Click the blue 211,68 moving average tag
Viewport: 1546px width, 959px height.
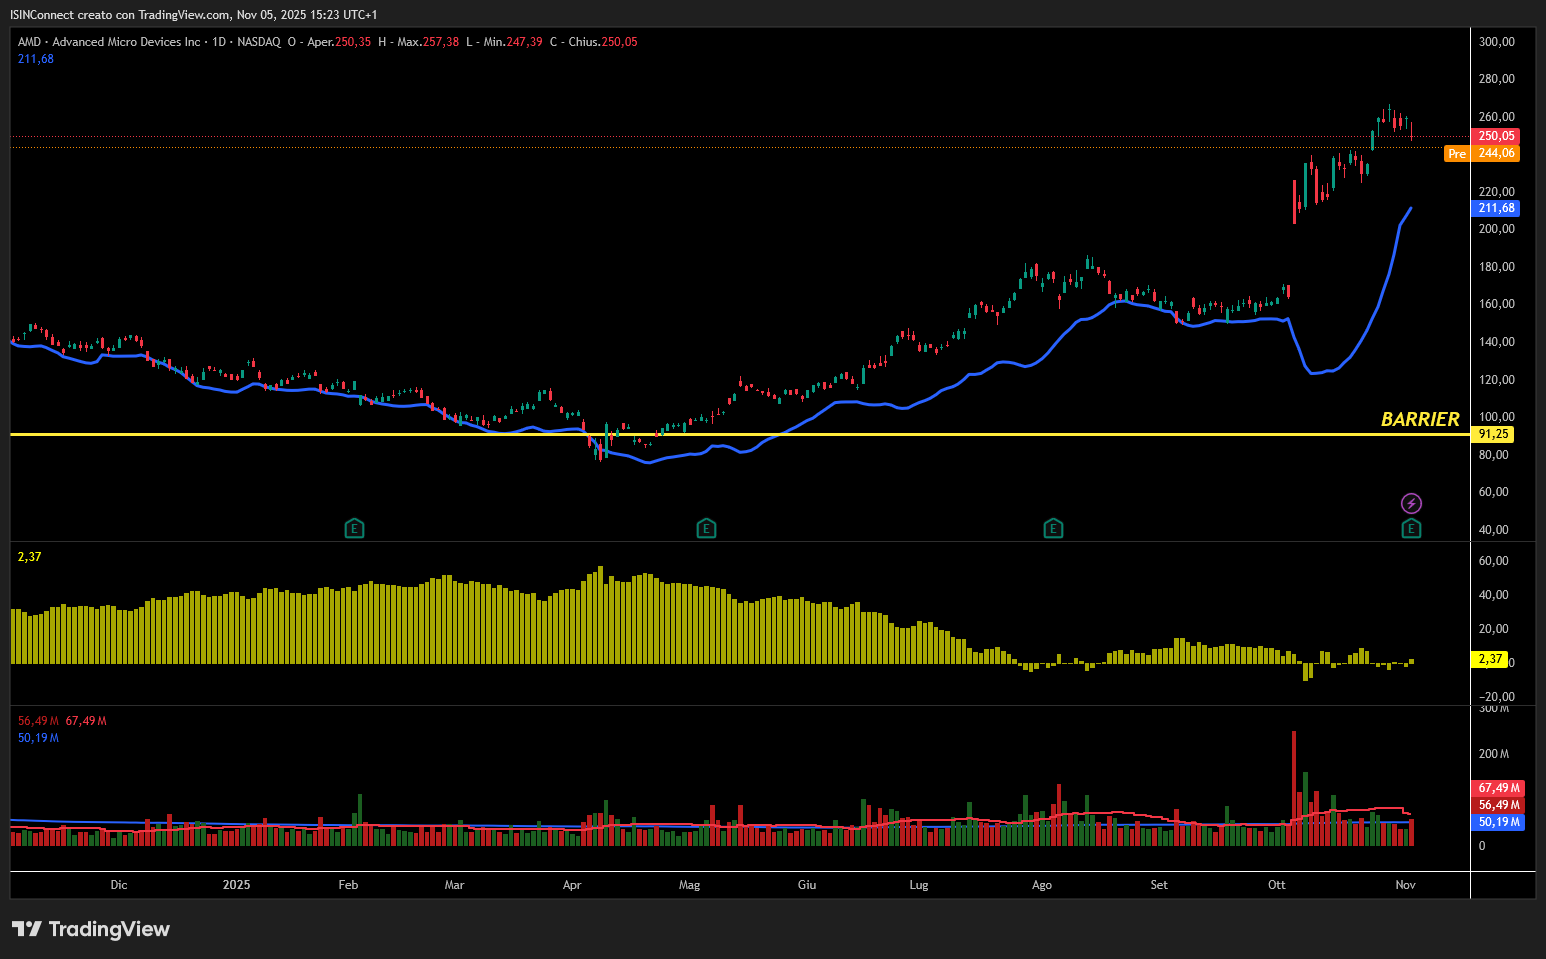[x=1497, y=208]
